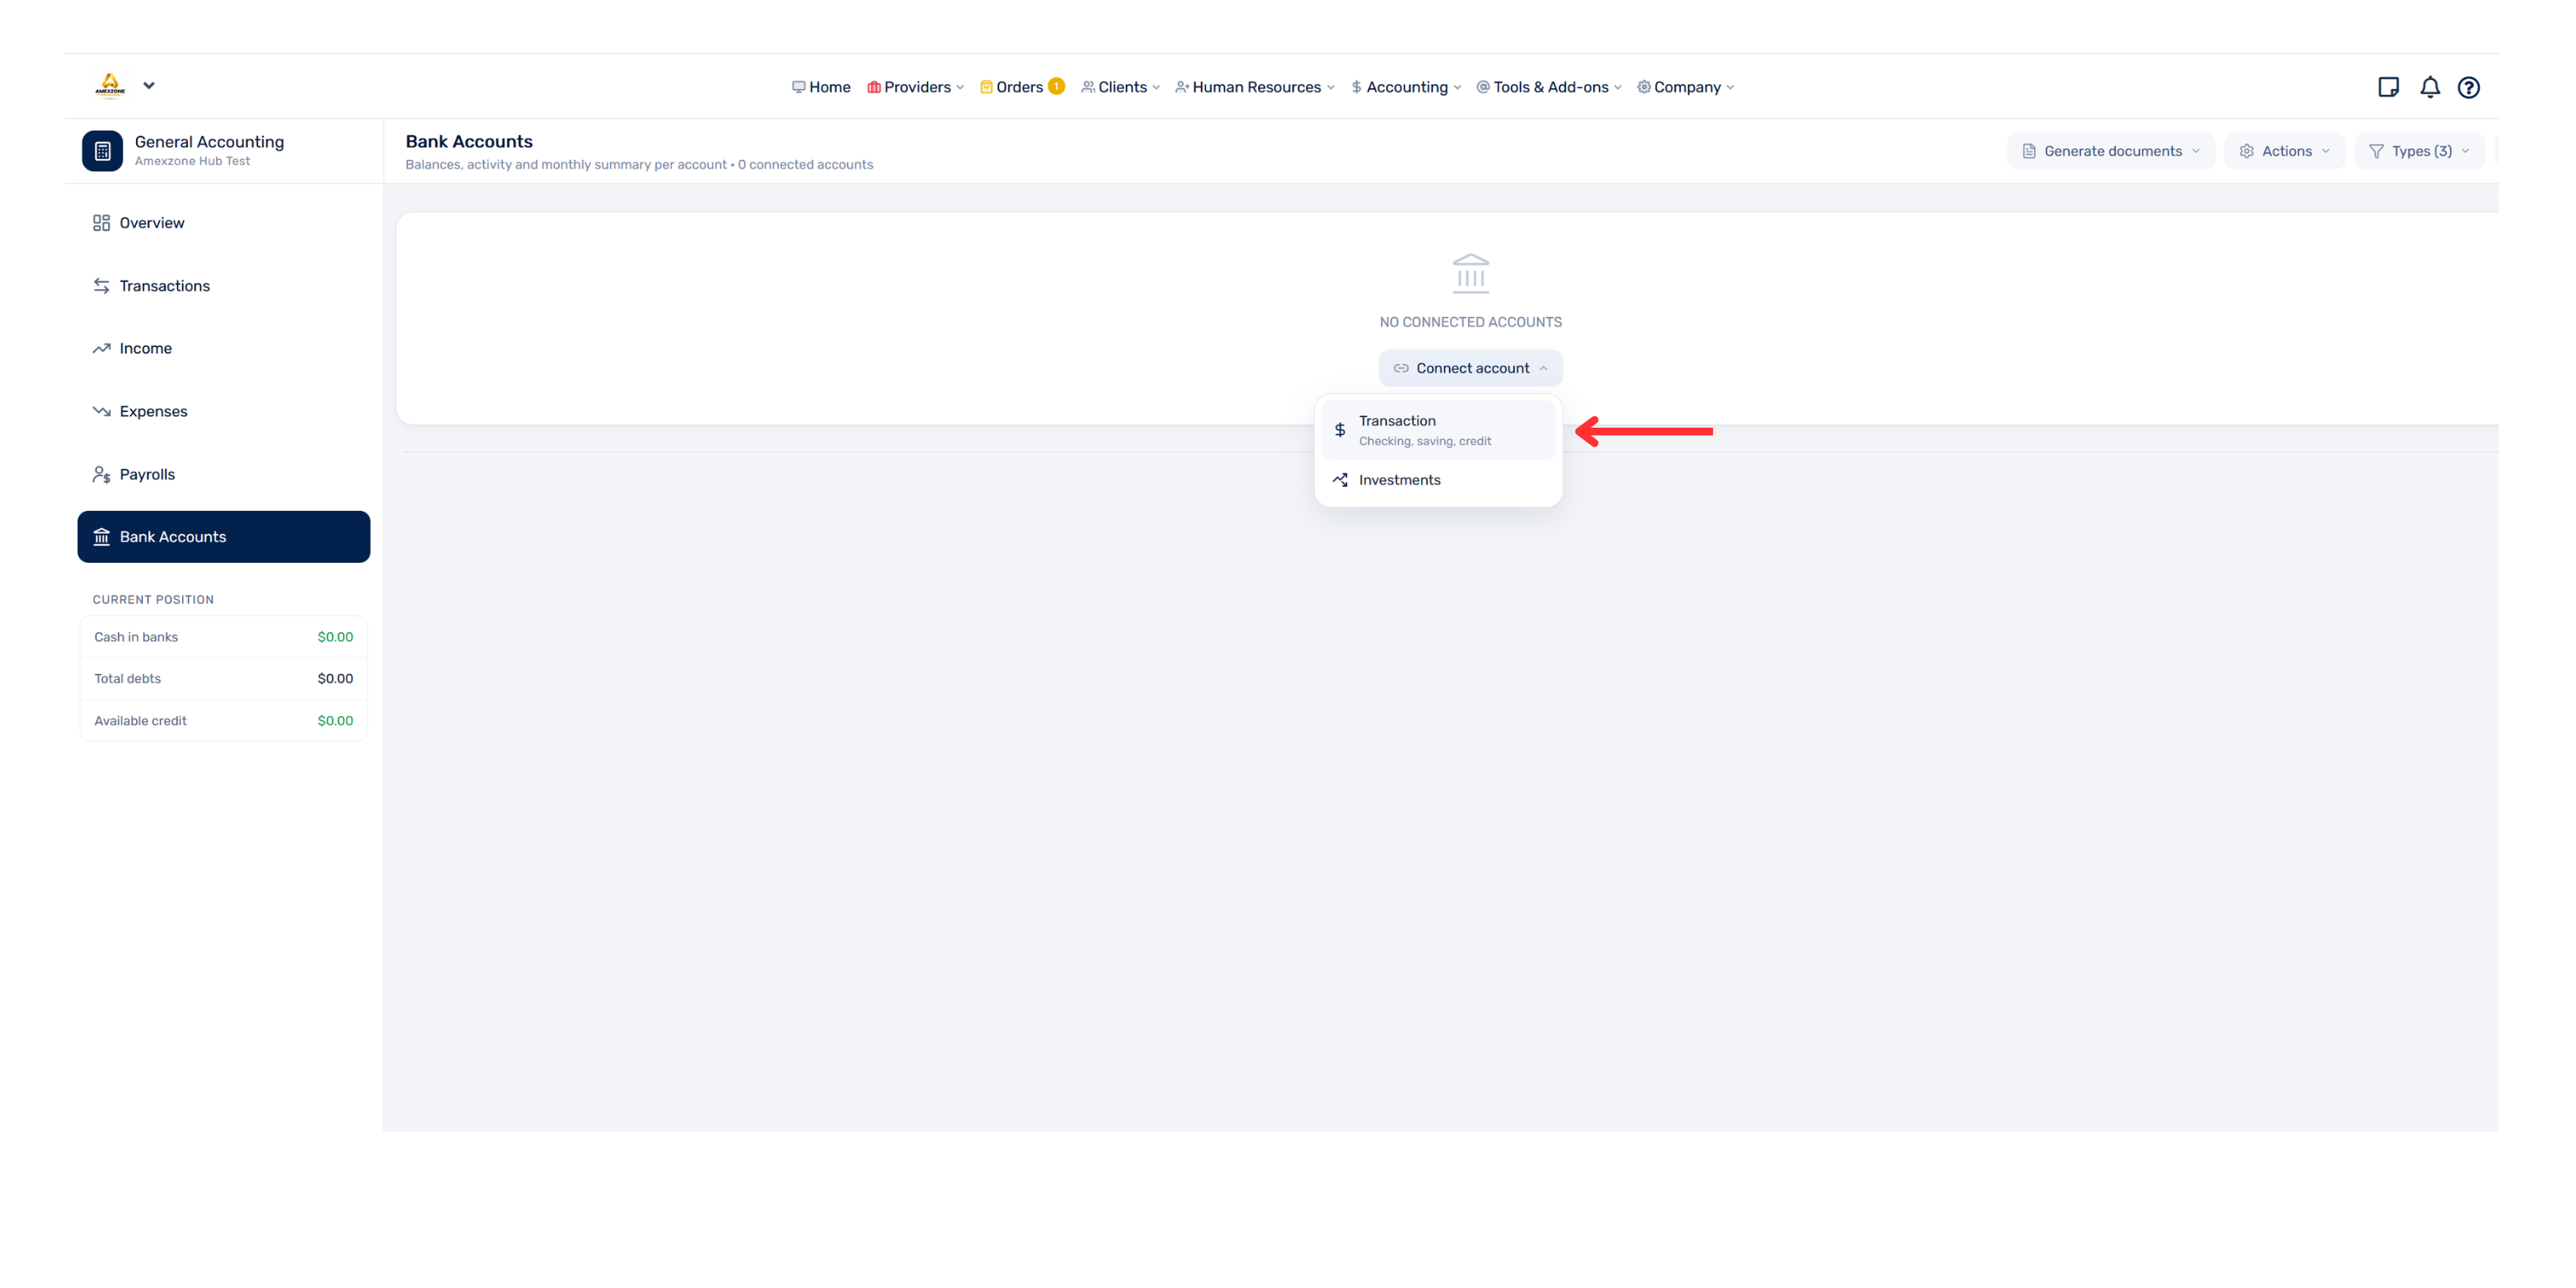
Task: Open the notifications bell
Action: point(2430,87)
